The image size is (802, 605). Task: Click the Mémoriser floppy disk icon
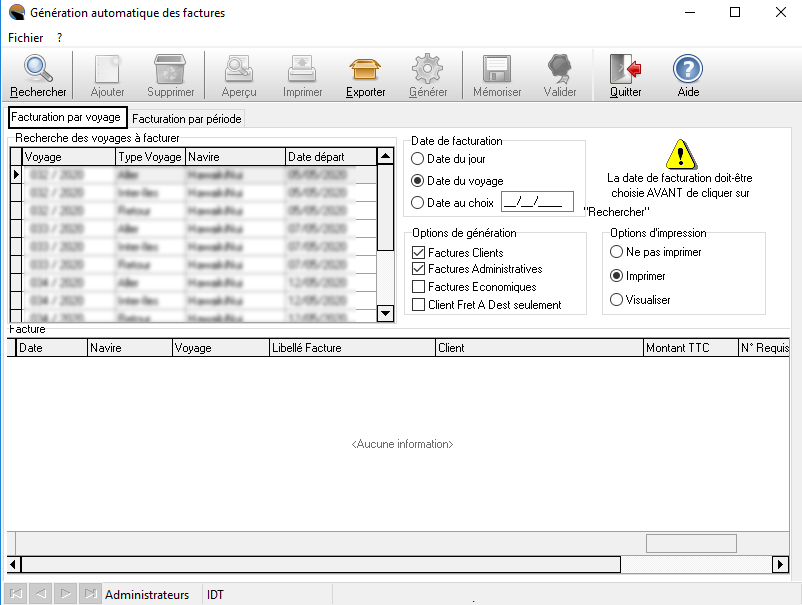tap(497, 69)
